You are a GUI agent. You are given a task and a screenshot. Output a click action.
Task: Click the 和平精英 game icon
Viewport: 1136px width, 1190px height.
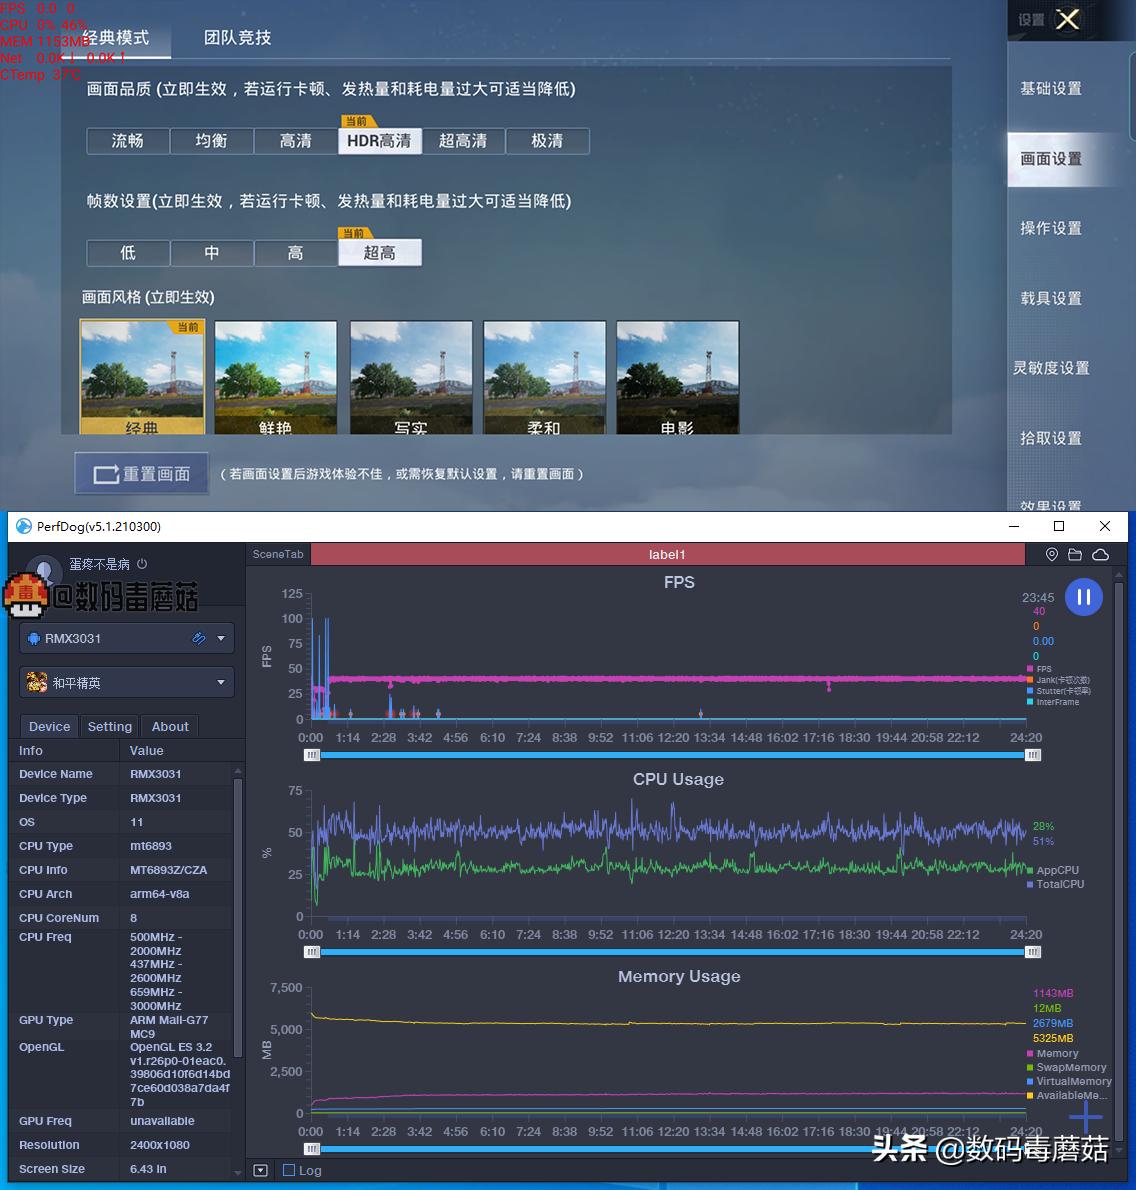(x=36, y=682)
